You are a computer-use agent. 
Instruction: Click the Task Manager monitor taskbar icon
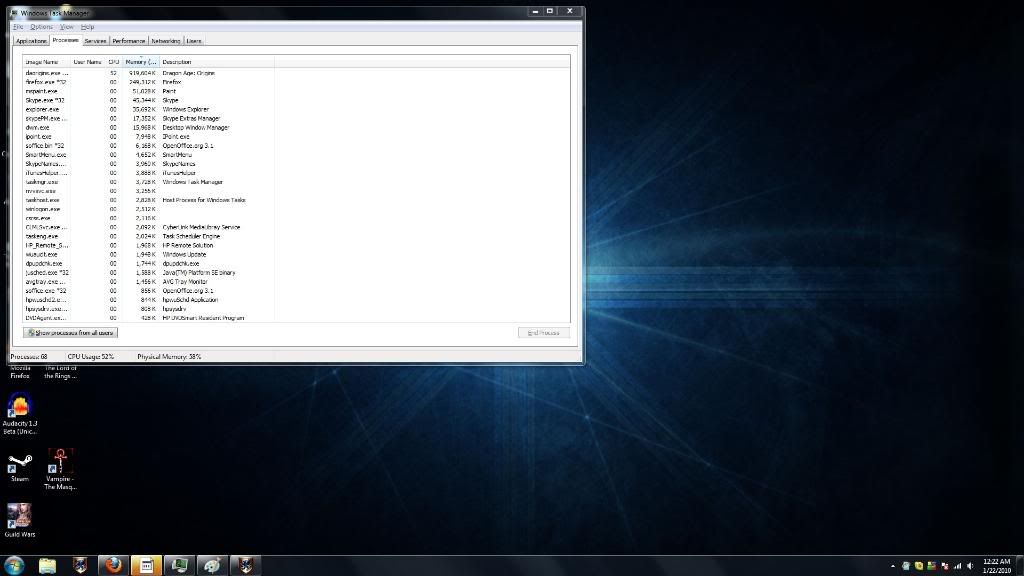[x=178, y=565]
